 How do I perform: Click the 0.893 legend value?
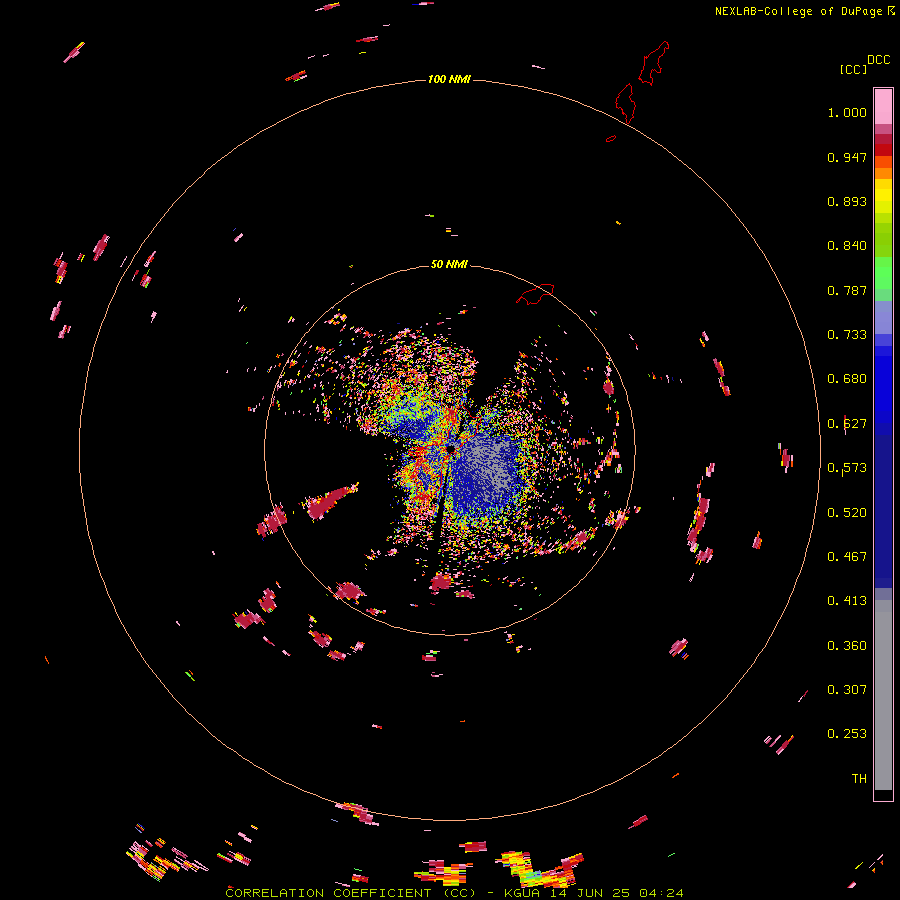[x=847, y=201]
